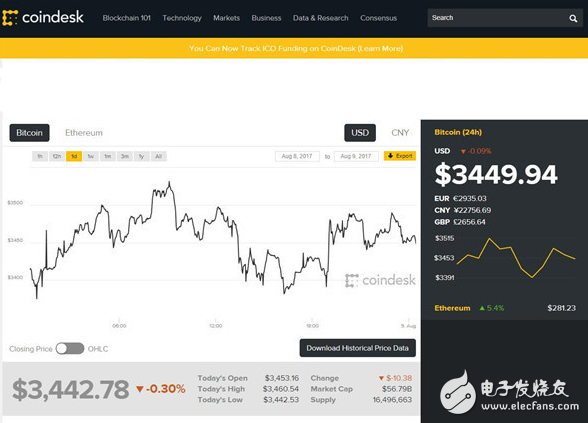Toggle Closing Price / OHLC switch
Image resolution: width=588 pixels, height=423 pixels.
point(70,349)
